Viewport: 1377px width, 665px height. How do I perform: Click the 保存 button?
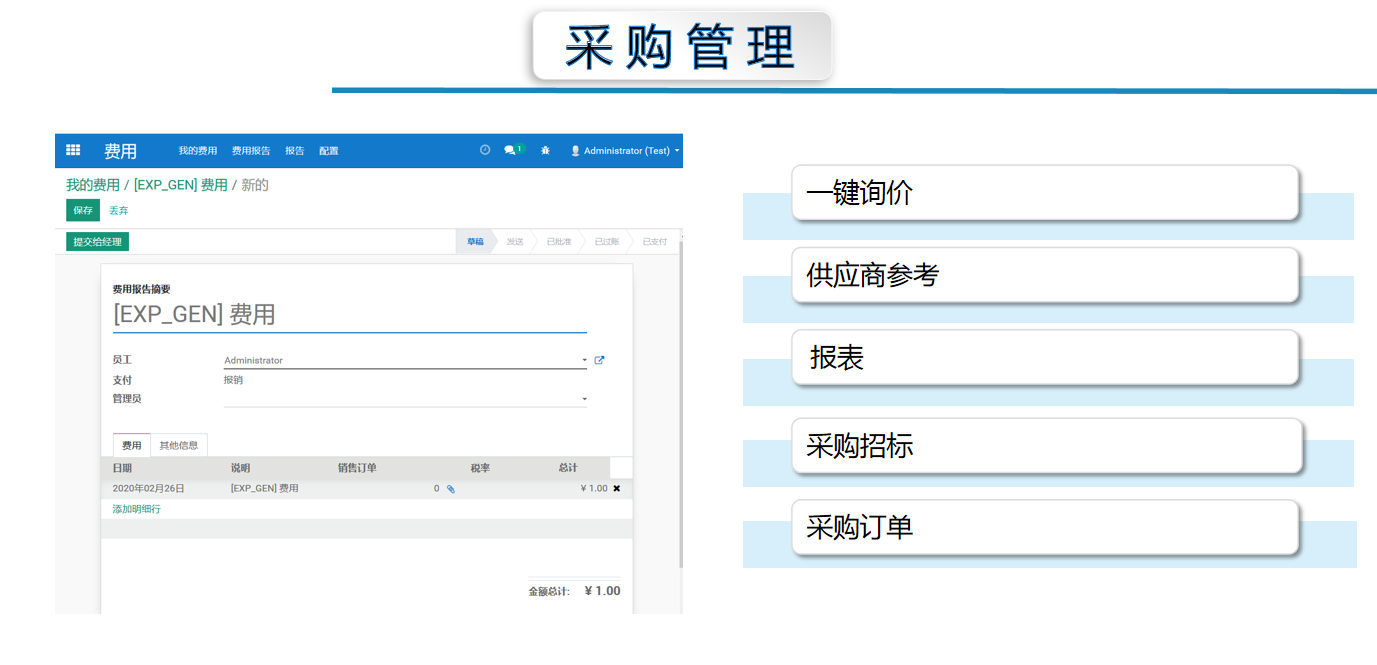click(x=83, y=210)
